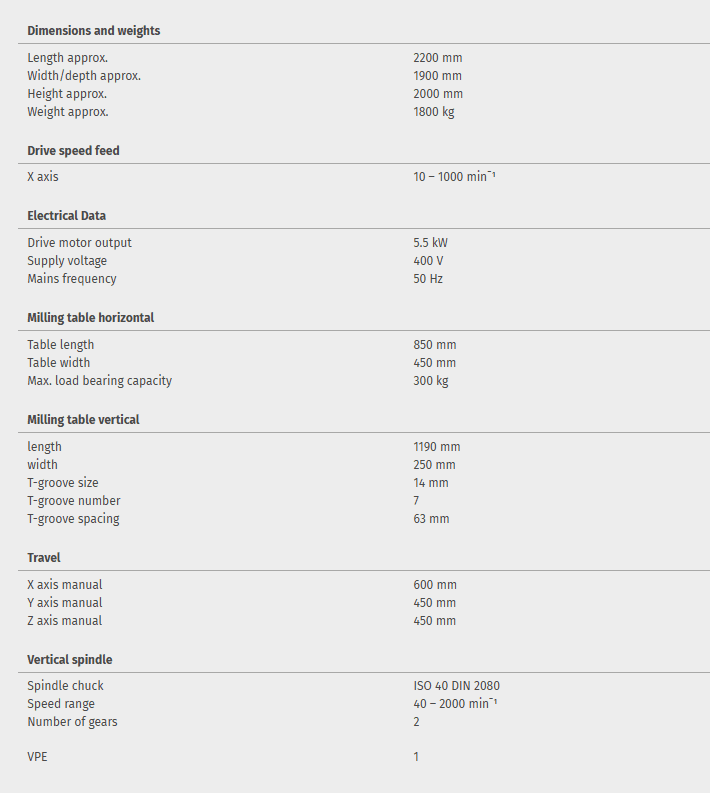Click the Electrical Data section heading
The height and width of the screenshot is (793, 710).
pos(67,216)
